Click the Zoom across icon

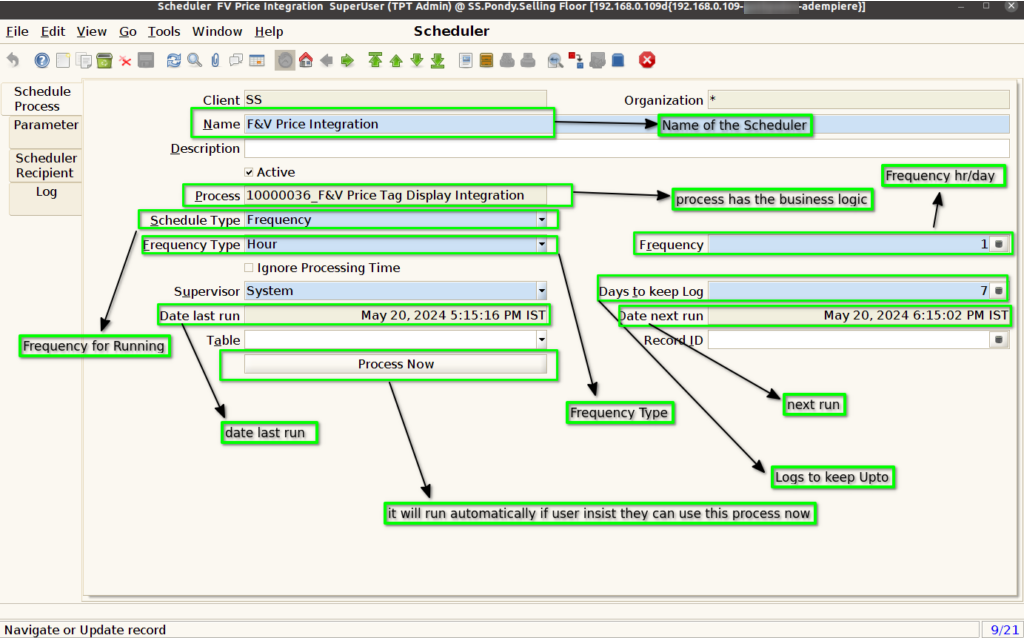[x=555, y=60]
